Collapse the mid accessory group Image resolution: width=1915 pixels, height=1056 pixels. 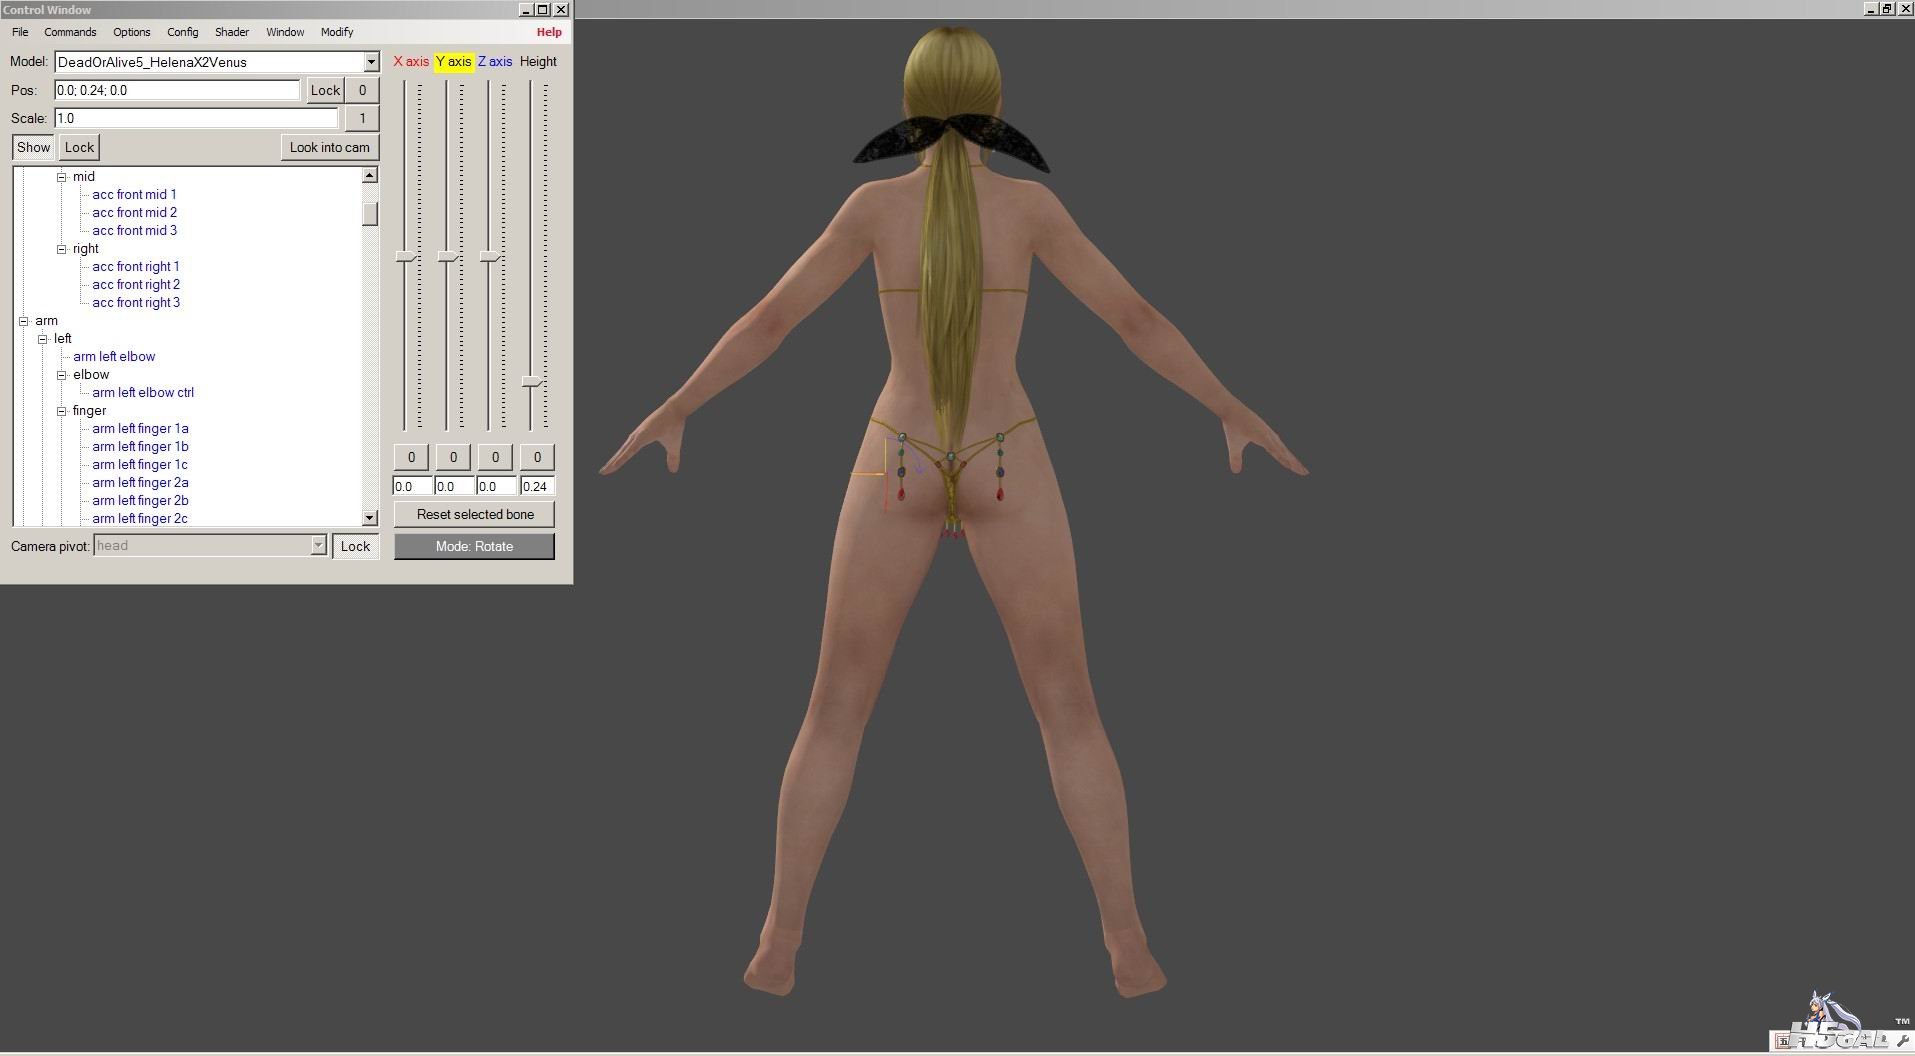click(62, 177)
